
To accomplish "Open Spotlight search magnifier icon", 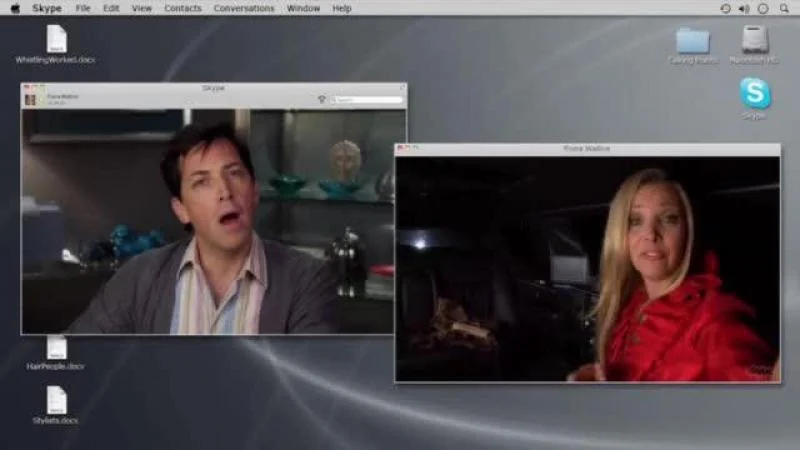I will [784, 8].
